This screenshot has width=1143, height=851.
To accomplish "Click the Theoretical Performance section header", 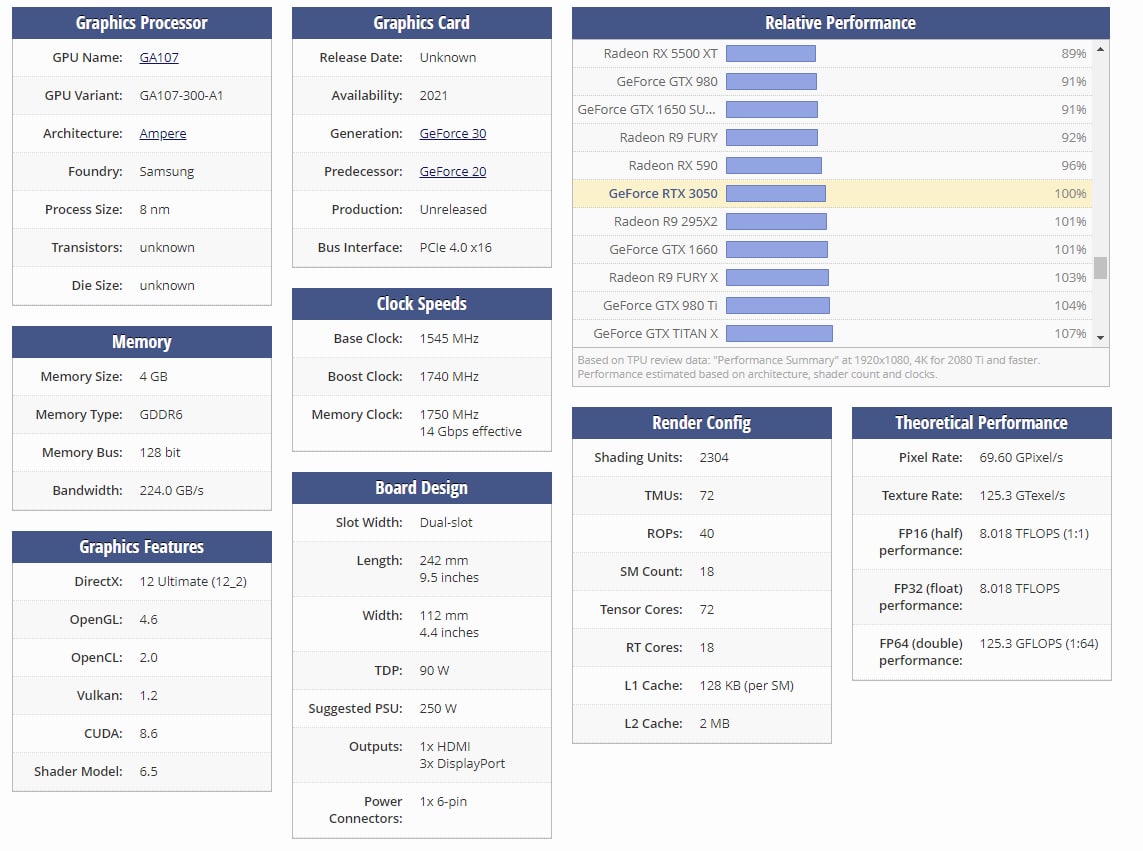I will [982, 423].
